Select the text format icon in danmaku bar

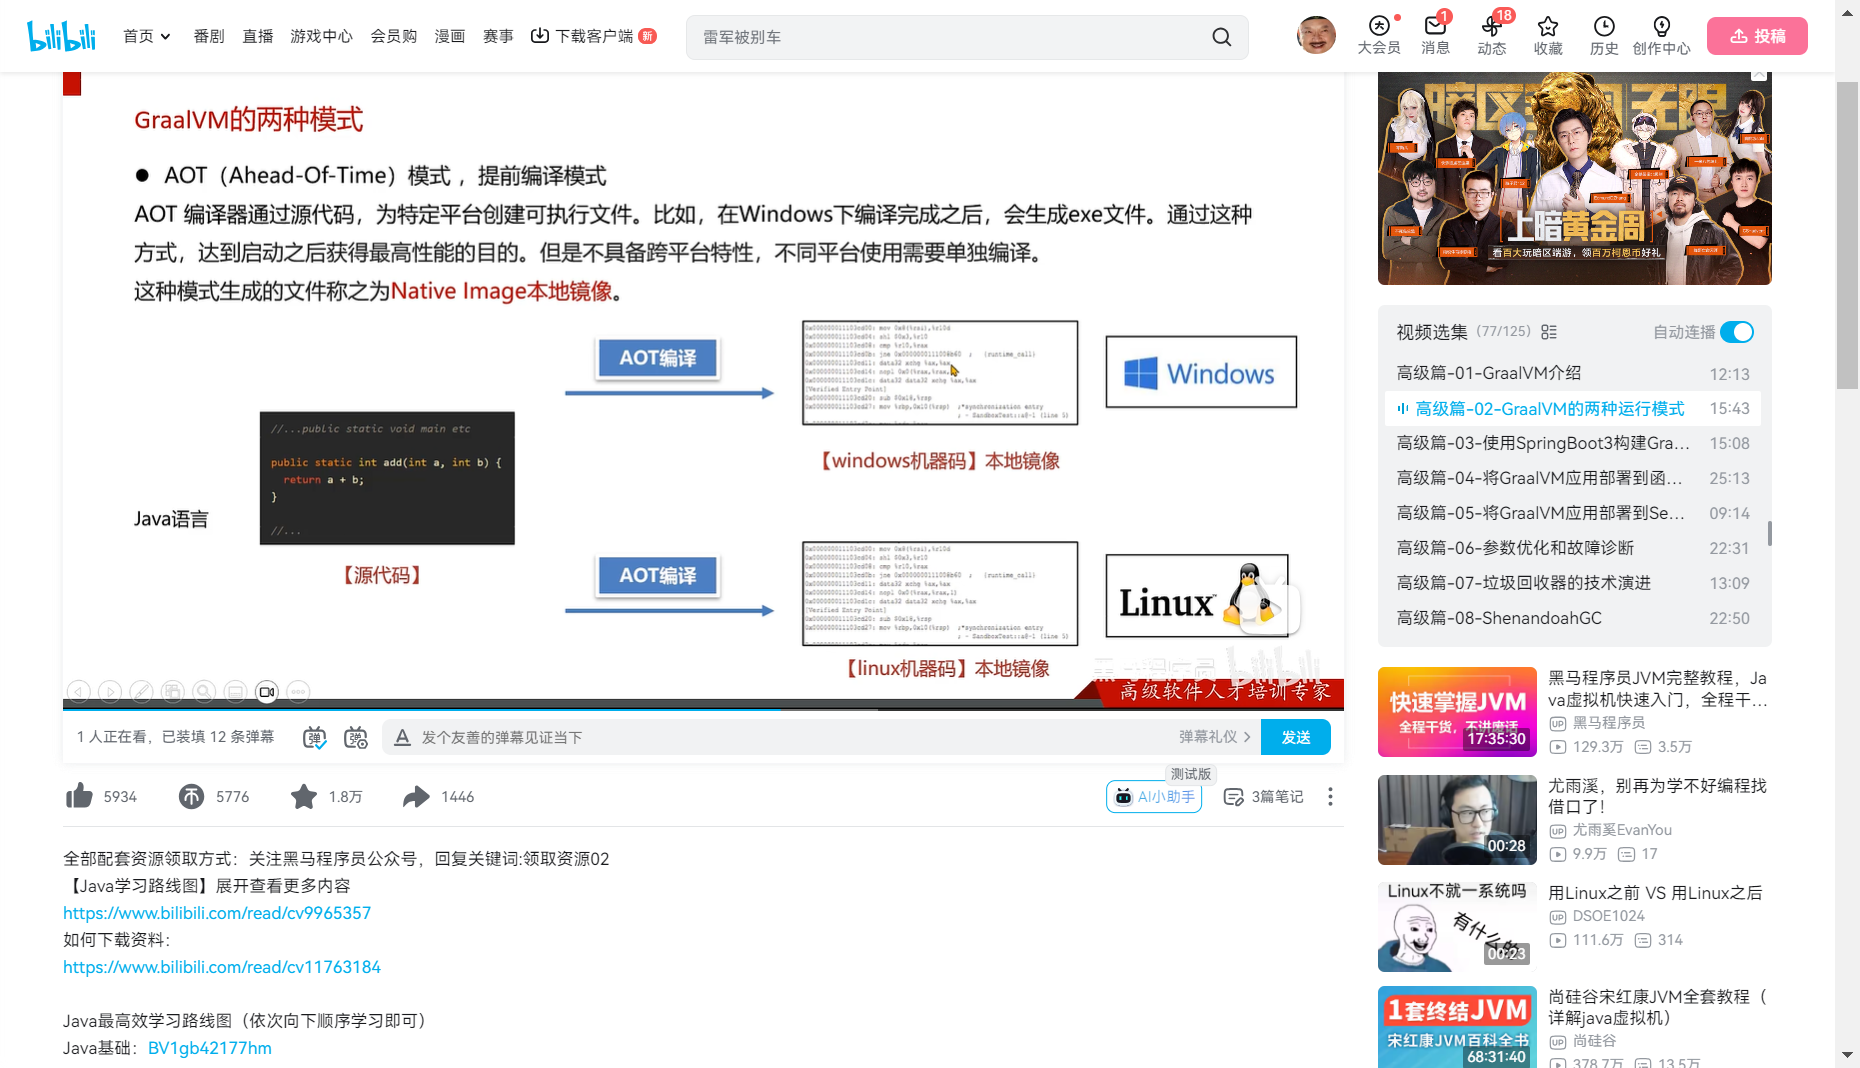point(402,737)
